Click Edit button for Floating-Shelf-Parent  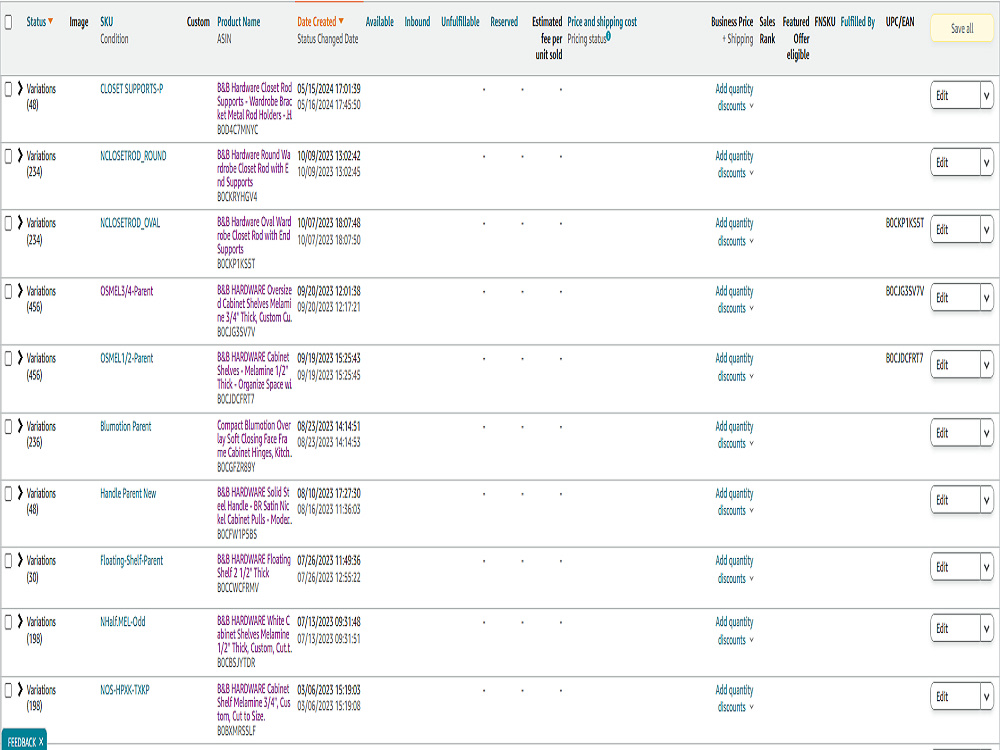click(955, 568)
